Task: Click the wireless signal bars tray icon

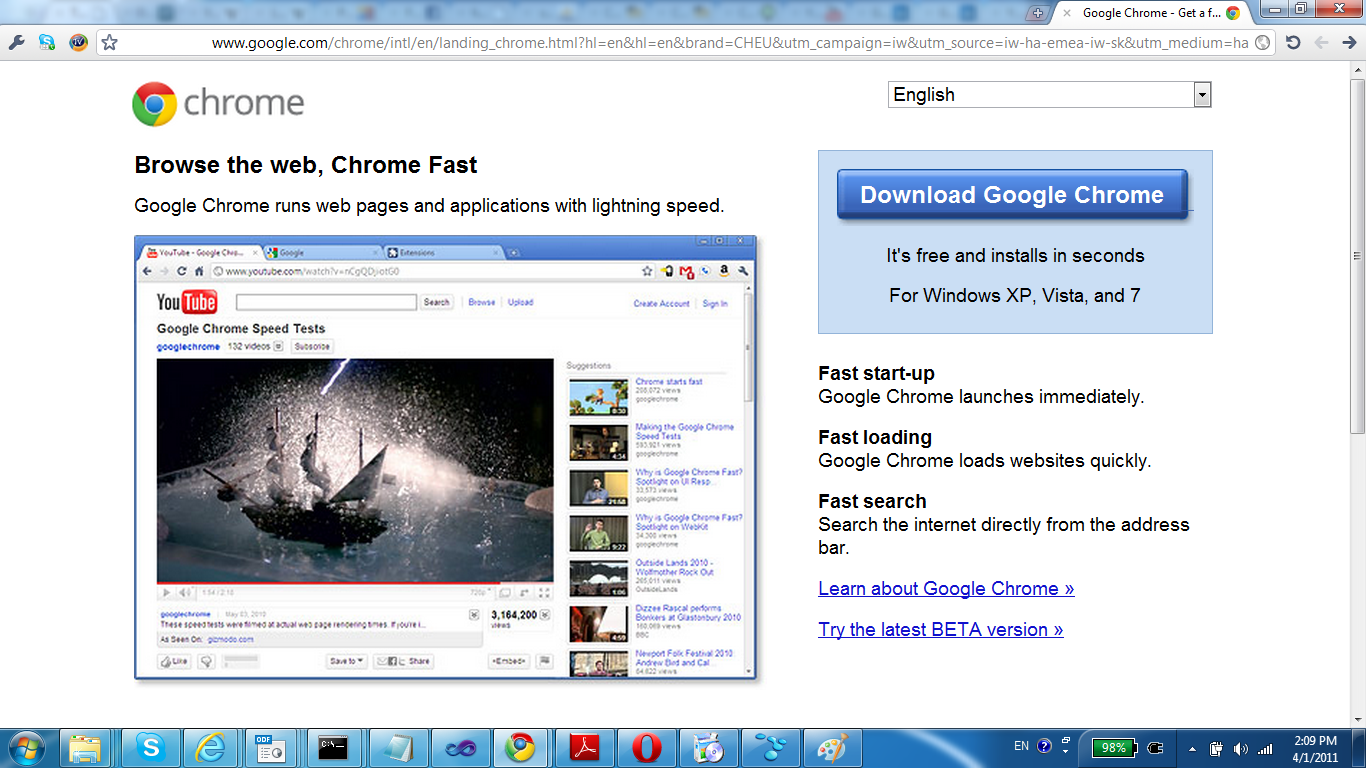Action: 1265,748
